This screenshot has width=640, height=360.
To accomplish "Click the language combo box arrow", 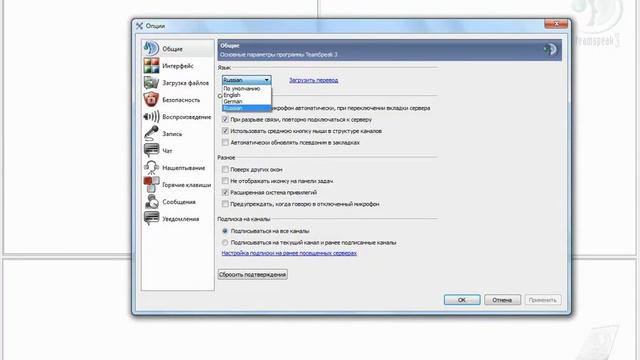I will (x=266, y=80).
